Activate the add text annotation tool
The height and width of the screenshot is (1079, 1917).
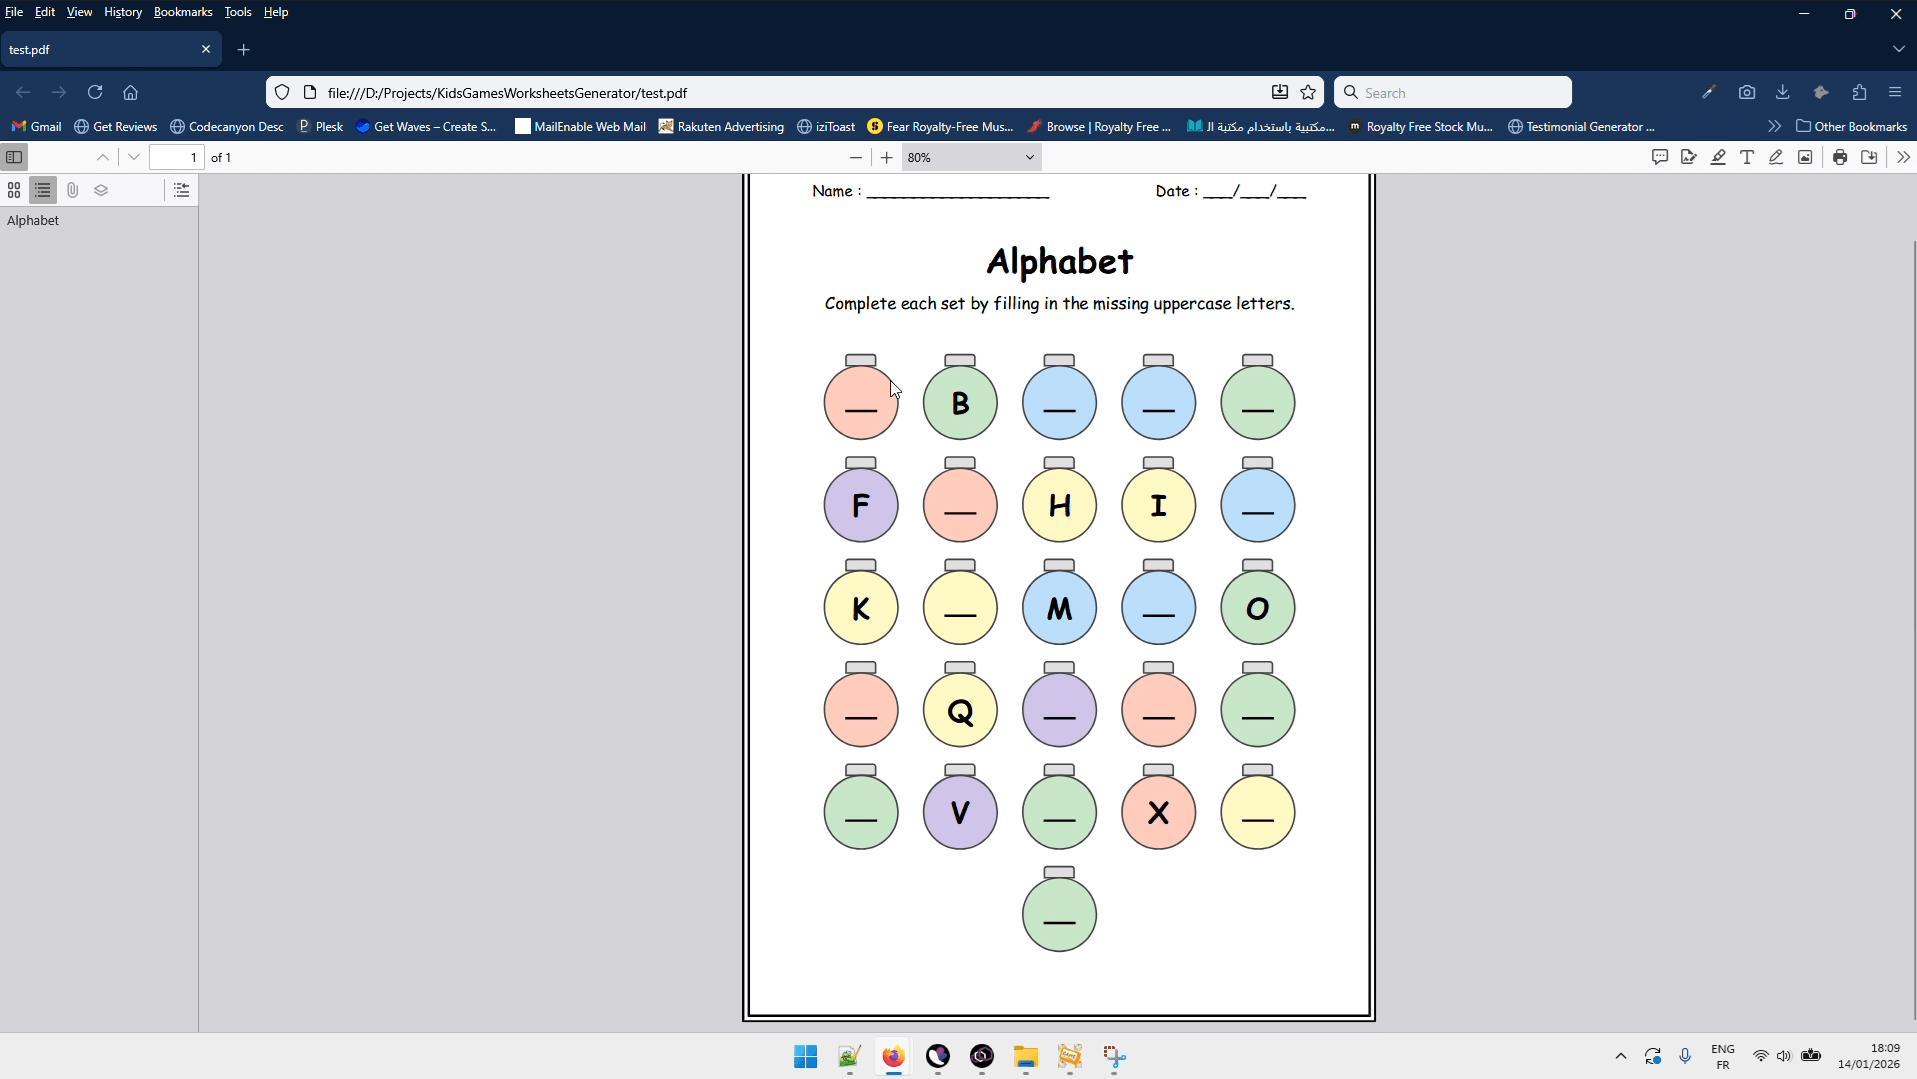pyautogui.click(x=1747, y=157)
